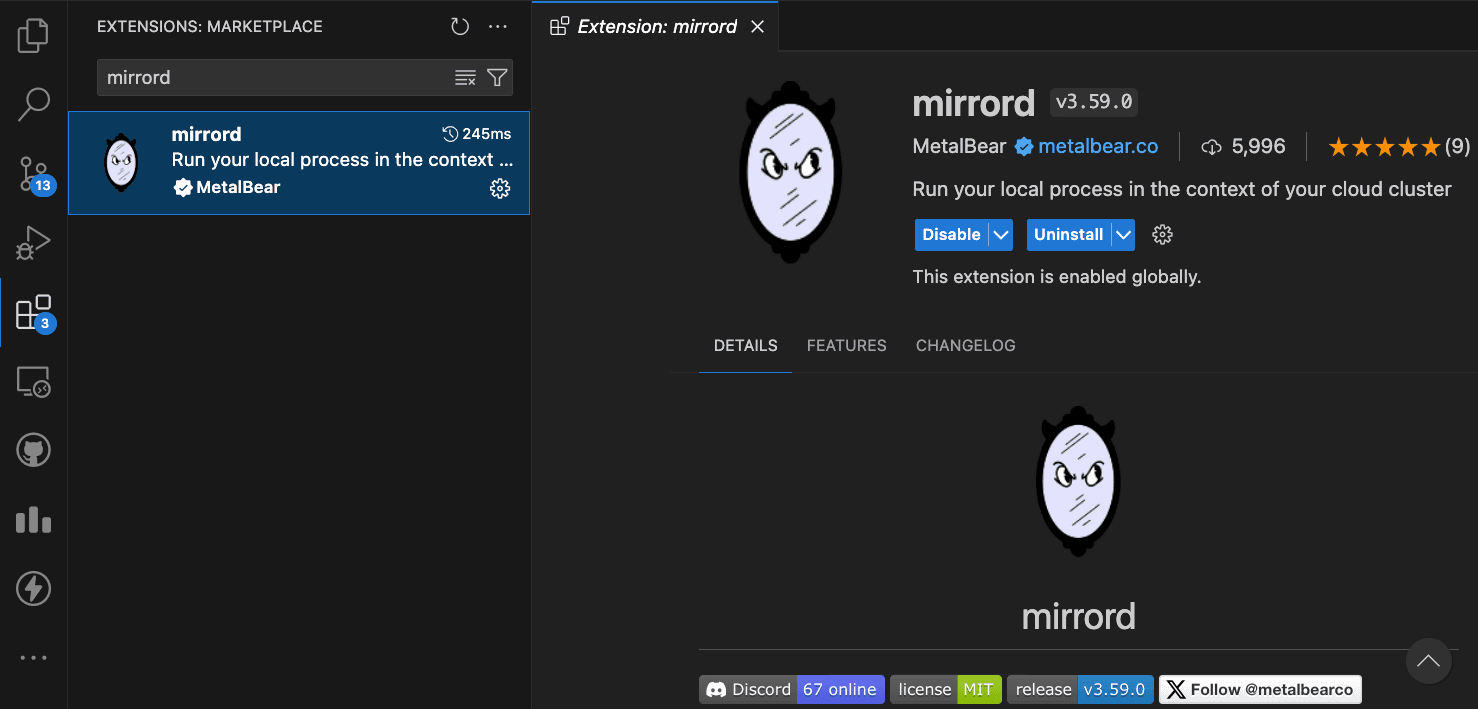Refresh the extensions marketplace list
1478x709 pixels.
point(460,27)
